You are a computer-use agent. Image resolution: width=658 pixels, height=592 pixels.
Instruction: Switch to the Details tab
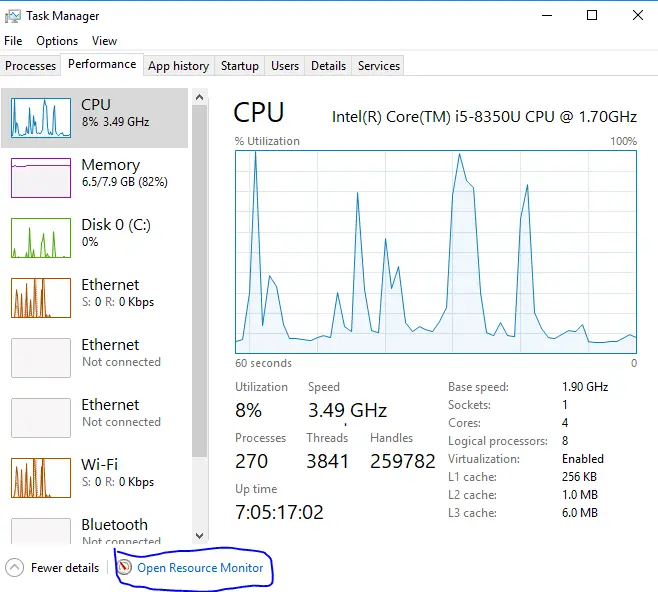tap(329, 66)
